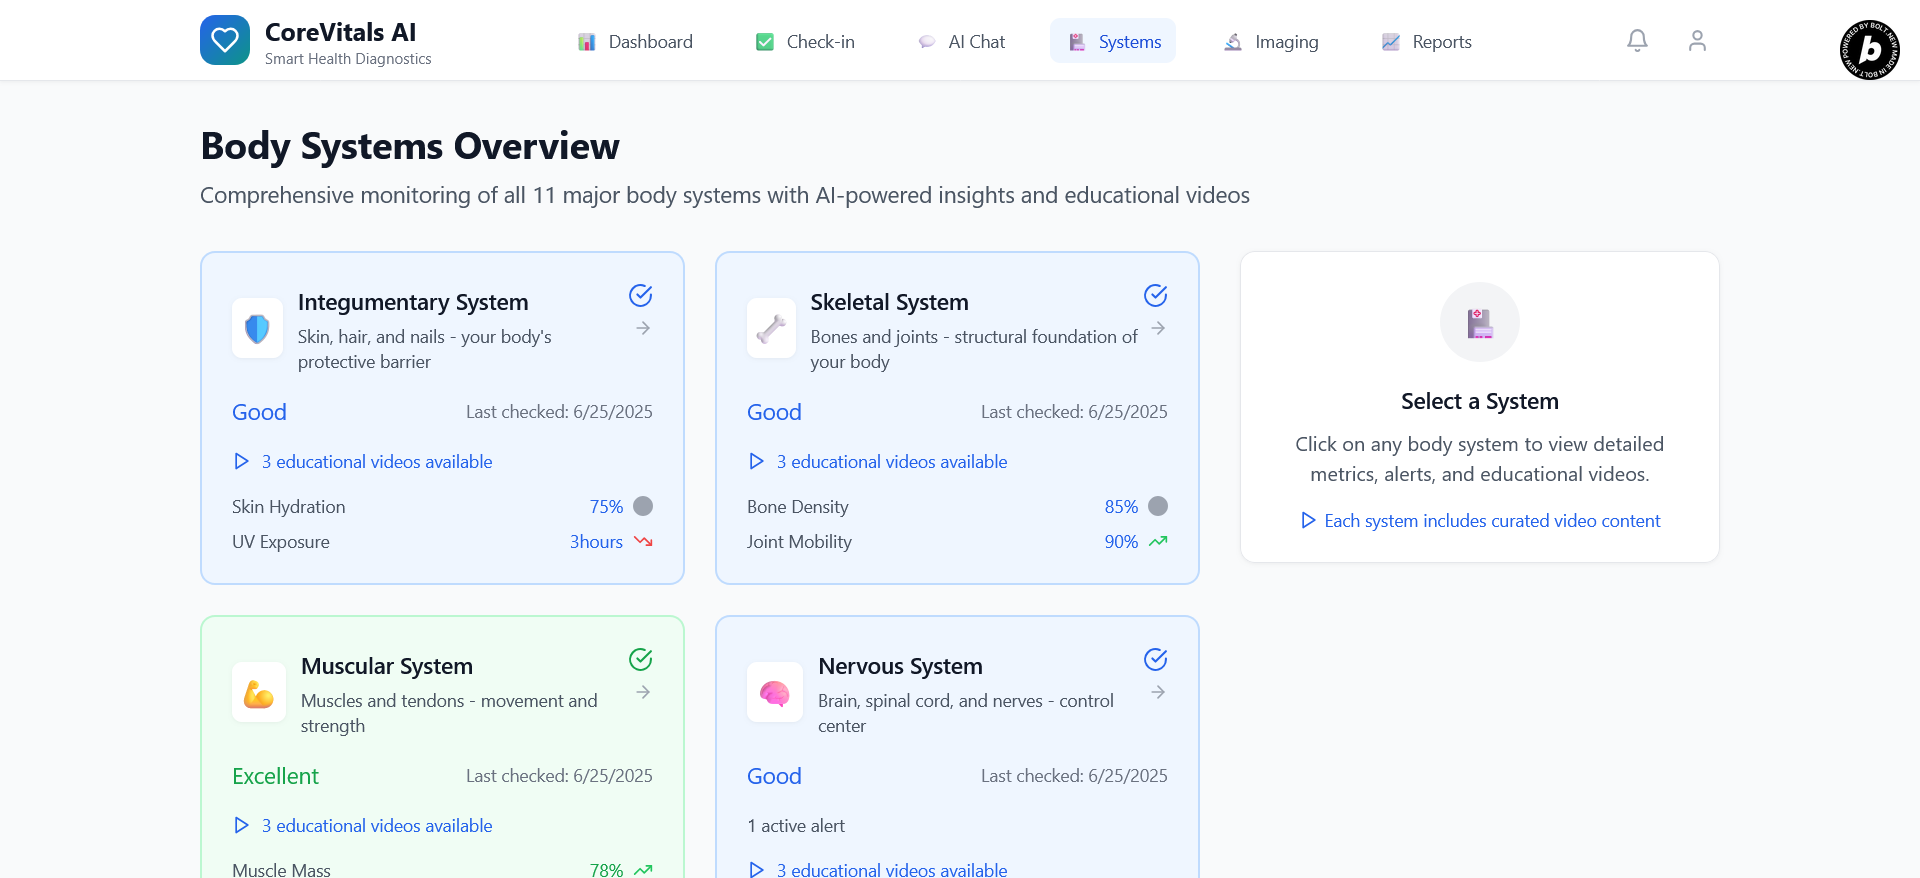Expand Skeletal System via its arrow
This screenshot has height=878, width=1920.
point(1158,328)
